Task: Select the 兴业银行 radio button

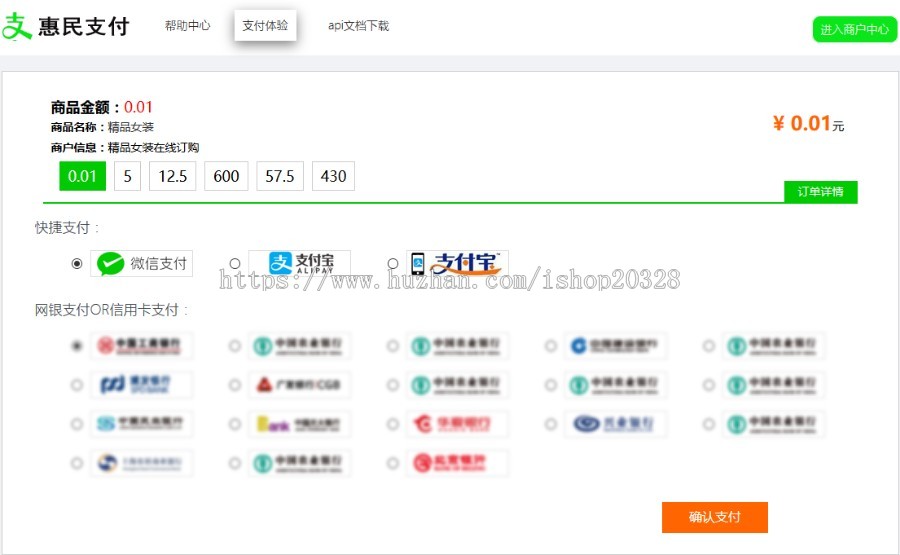Action: tap(550, 424)
